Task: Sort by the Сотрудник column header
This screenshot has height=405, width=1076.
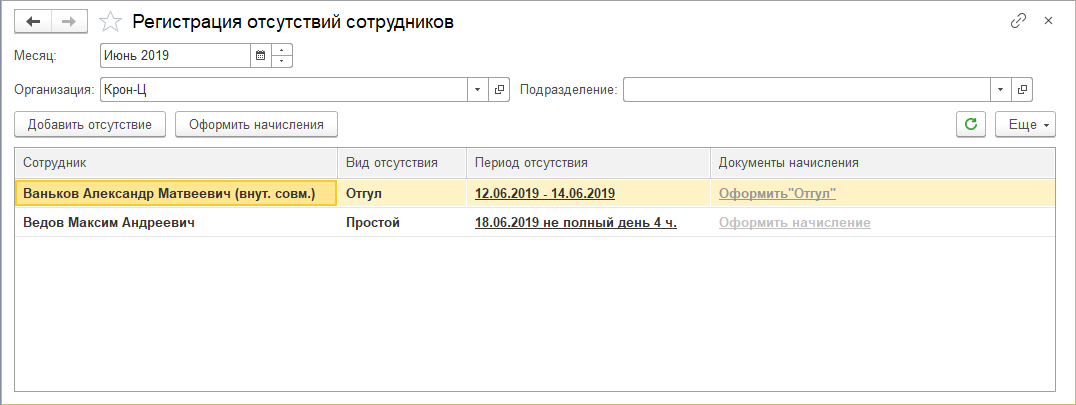Action: pos(176,162)
